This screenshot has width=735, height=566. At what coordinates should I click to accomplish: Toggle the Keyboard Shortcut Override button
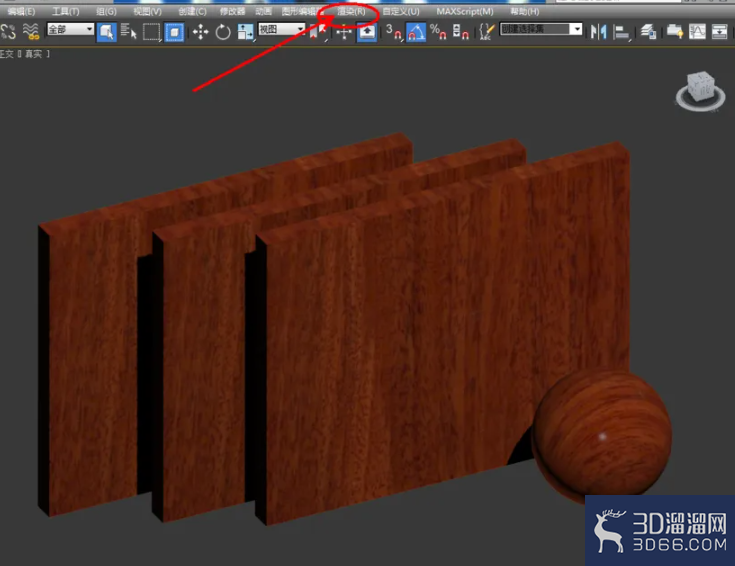pyautogui.click(x=367, y=32)
